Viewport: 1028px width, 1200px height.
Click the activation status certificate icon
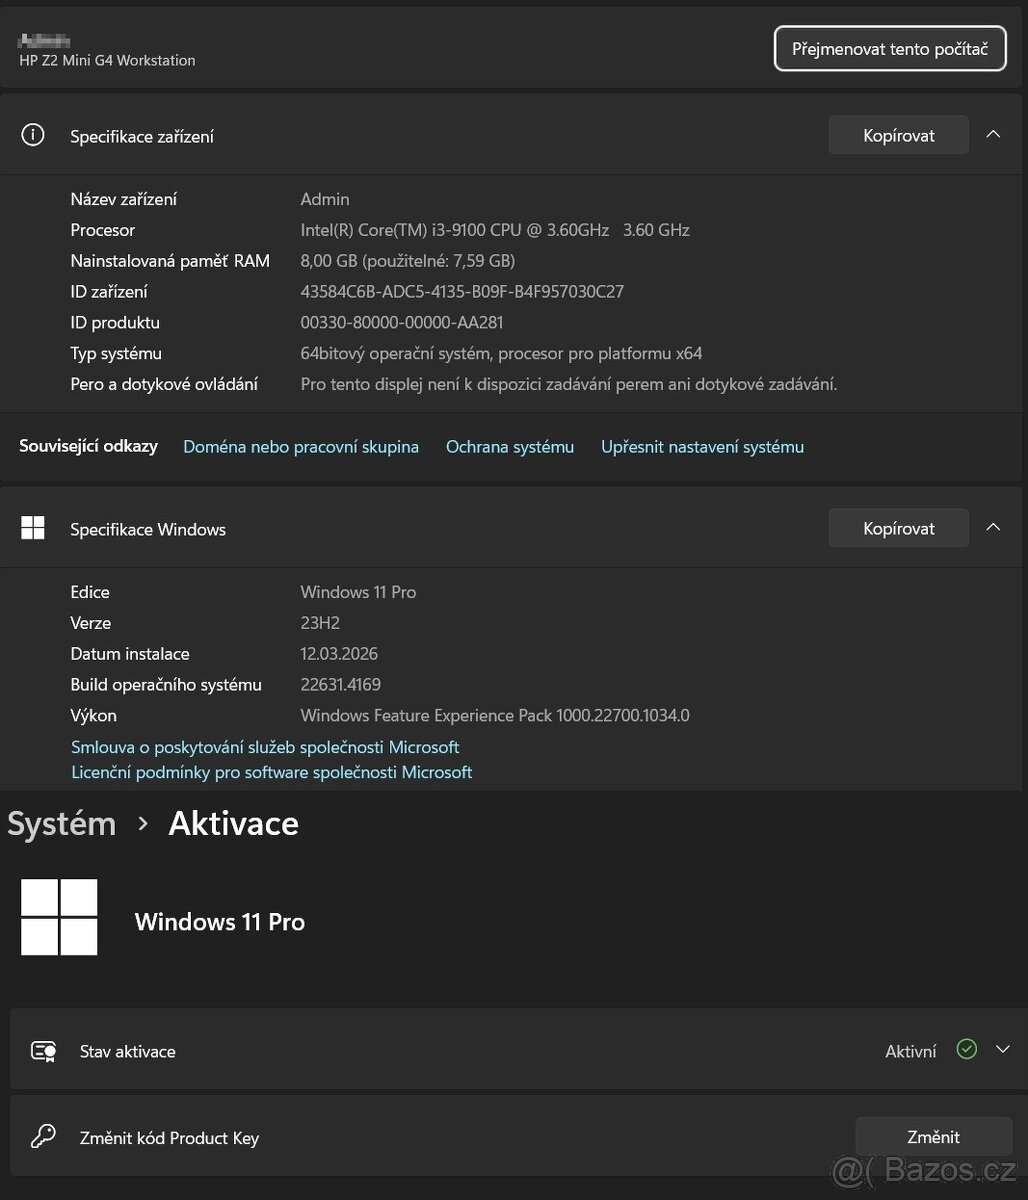point(43,1051)
